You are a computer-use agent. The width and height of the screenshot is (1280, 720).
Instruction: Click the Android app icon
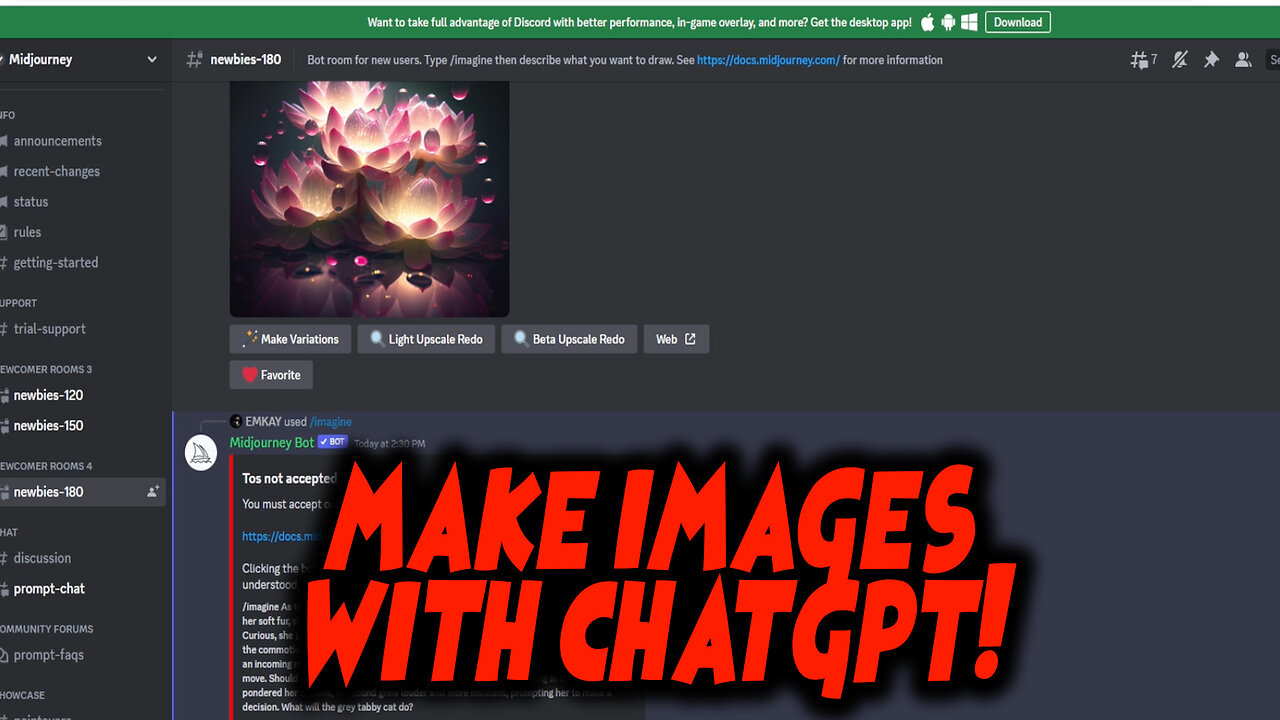(948, 22)
